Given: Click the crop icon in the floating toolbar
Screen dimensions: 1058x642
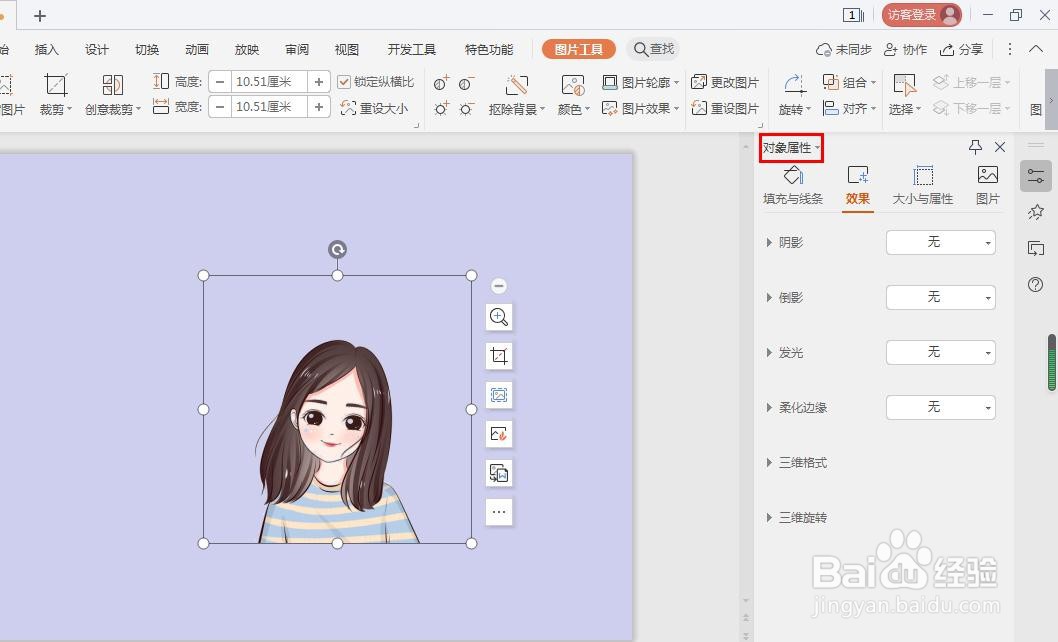Looking at the screenshot, I should [x=499, y=355].
